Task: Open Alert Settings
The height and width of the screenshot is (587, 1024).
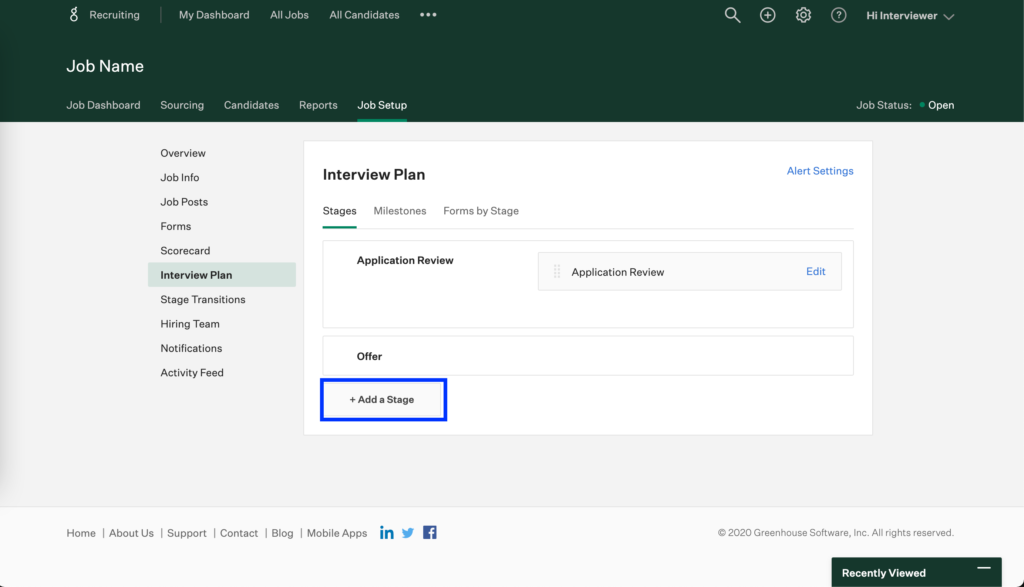Action: coord(820,170)
